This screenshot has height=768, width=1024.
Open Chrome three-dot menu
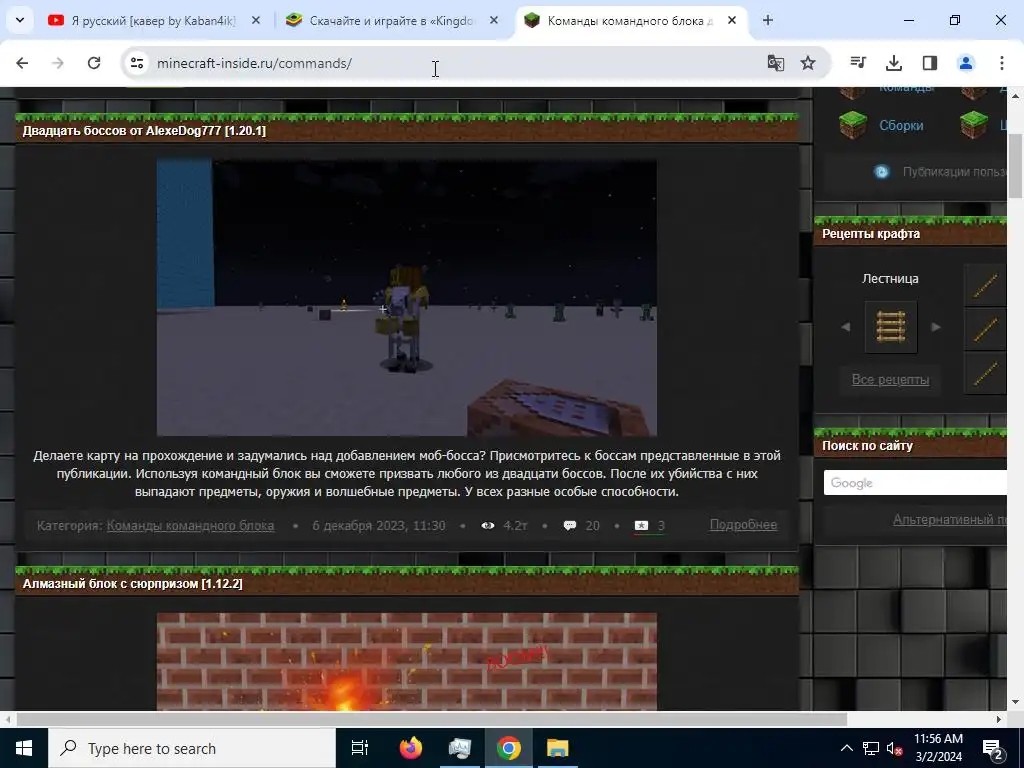(x=1002, y=63)
